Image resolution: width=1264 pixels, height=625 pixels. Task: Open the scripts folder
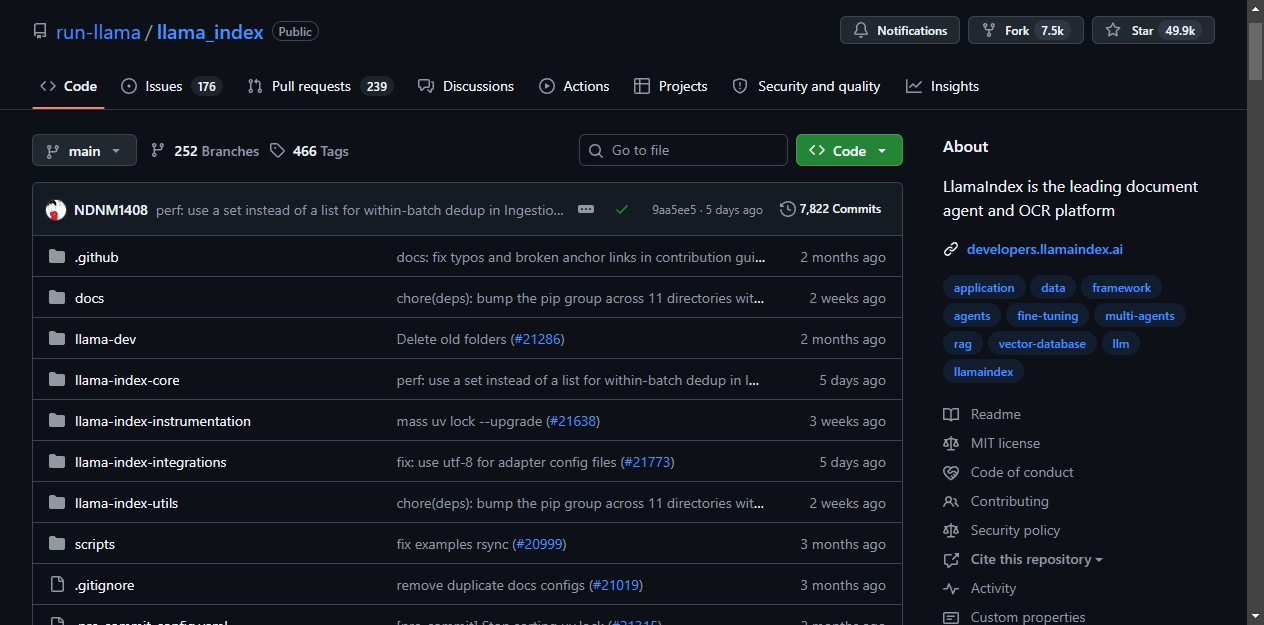click(x=95, y=544)
